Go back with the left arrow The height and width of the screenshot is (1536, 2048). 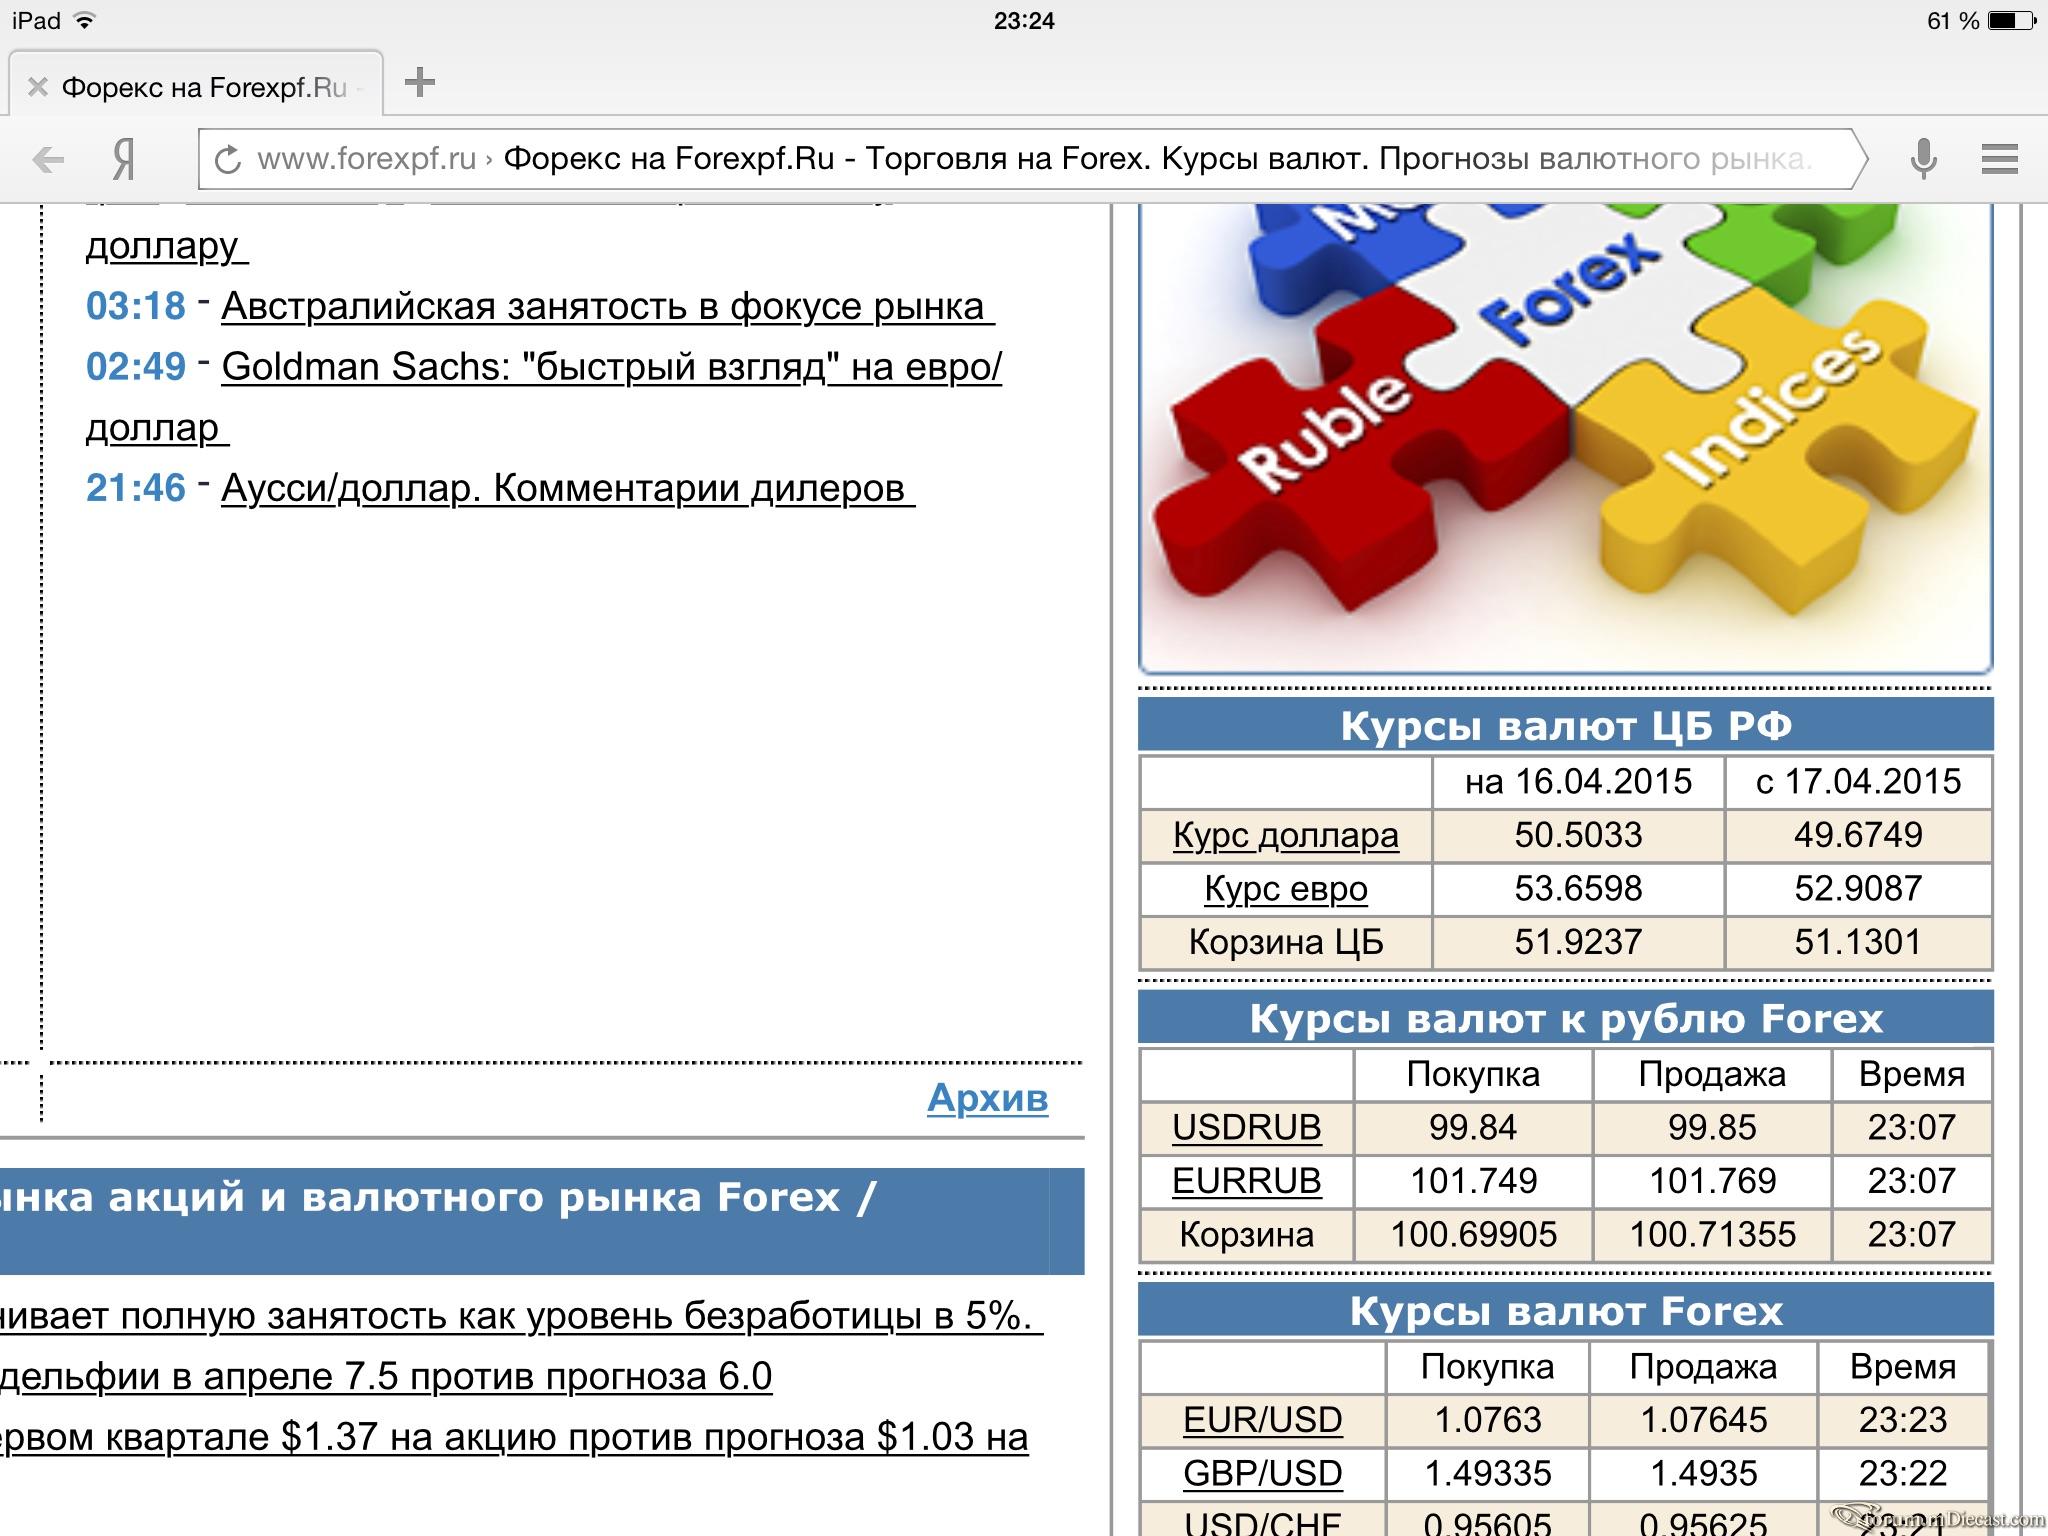48,159
